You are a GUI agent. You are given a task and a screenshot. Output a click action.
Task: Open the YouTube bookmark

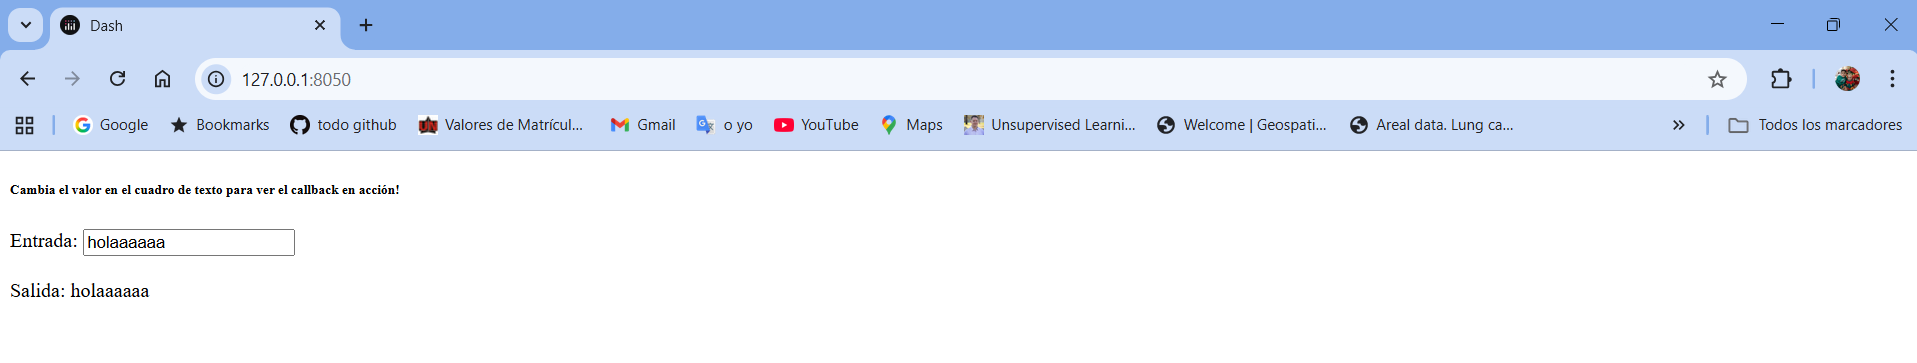816,125
